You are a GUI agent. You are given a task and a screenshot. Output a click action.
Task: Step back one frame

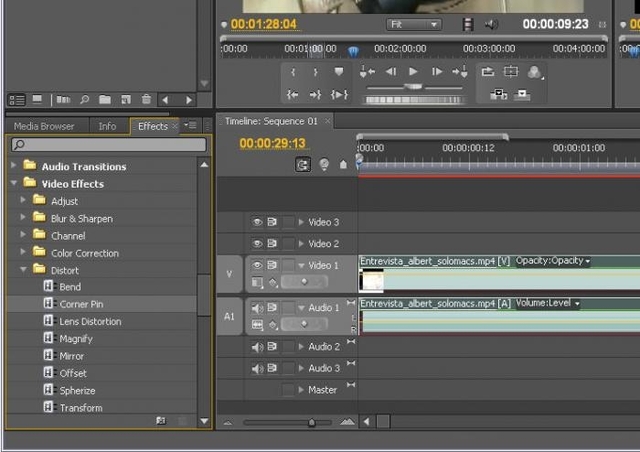[x=391, y=72]
